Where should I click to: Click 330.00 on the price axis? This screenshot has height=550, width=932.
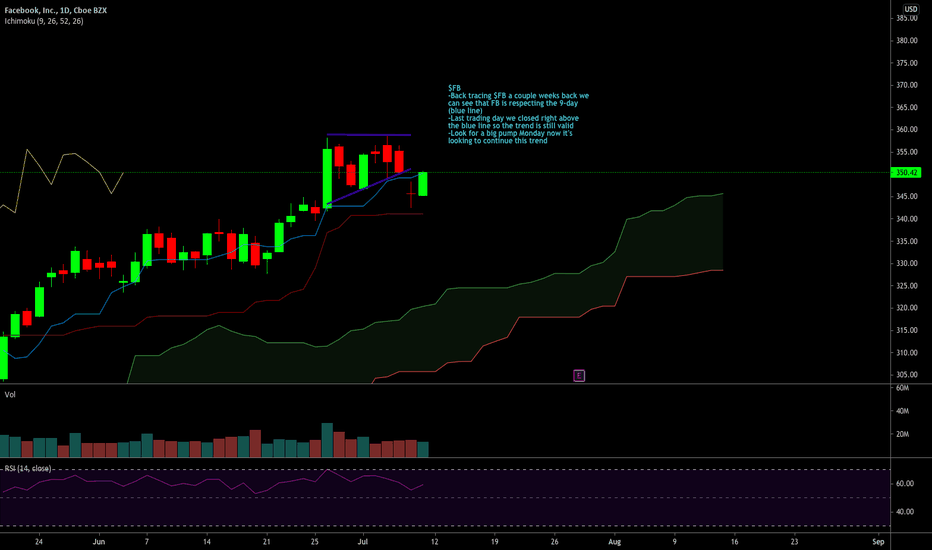[x=907, y=263]
